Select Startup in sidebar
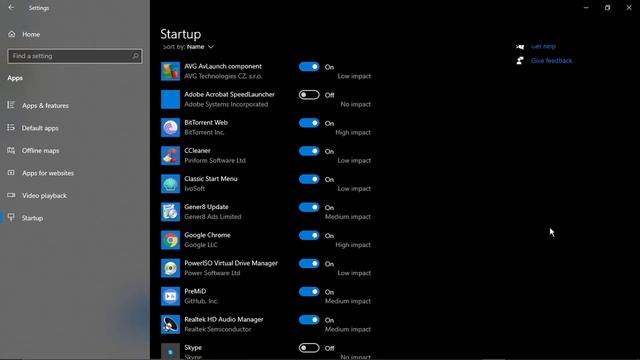 pyautogui.click(x=32, y=218)
